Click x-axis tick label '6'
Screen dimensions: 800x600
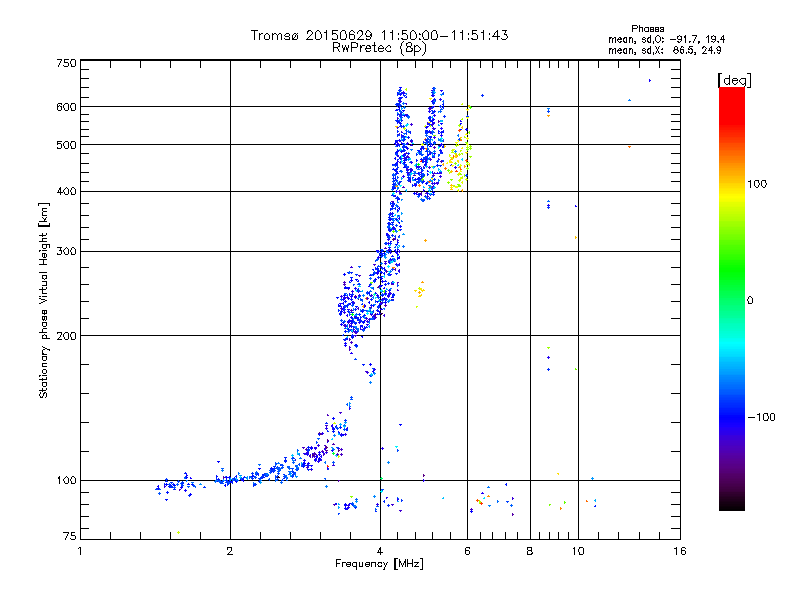[467, 551]
